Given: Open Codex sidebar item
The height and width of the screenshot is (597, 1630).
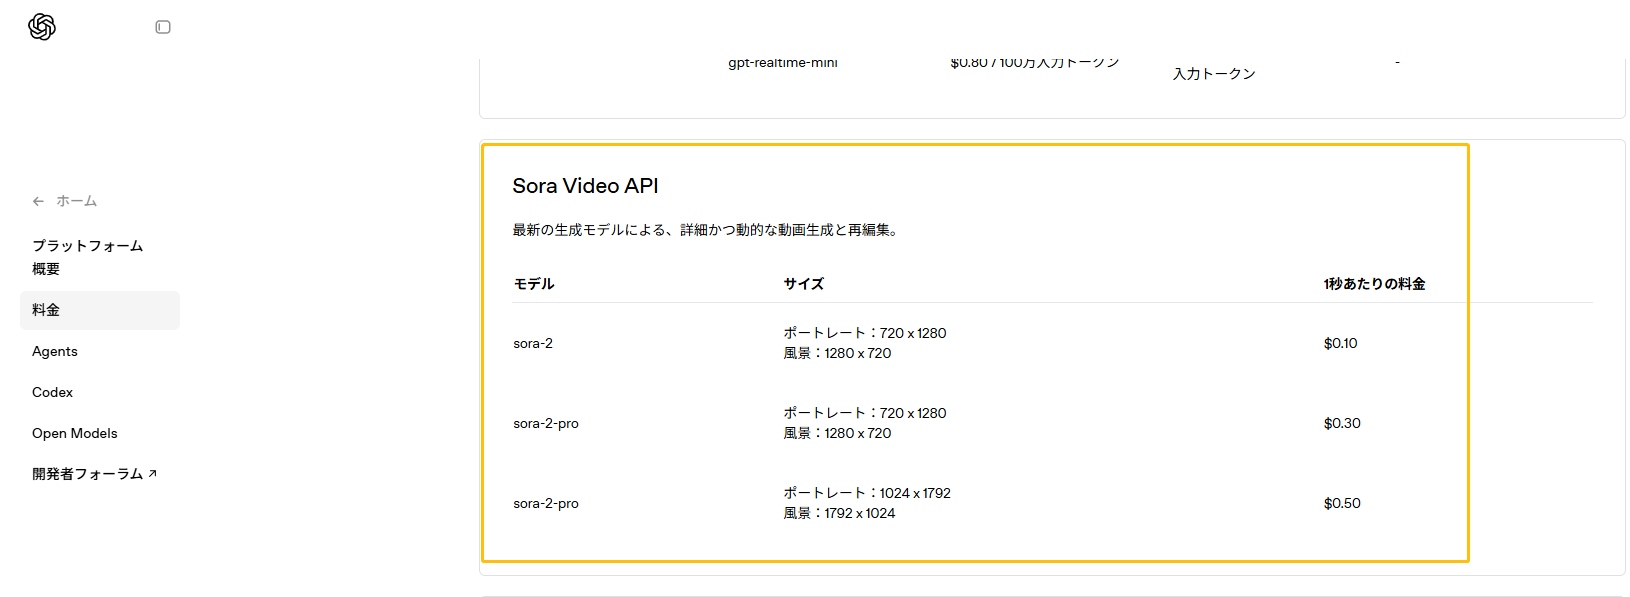Looking at the screenshot, I should coord(52,392).
